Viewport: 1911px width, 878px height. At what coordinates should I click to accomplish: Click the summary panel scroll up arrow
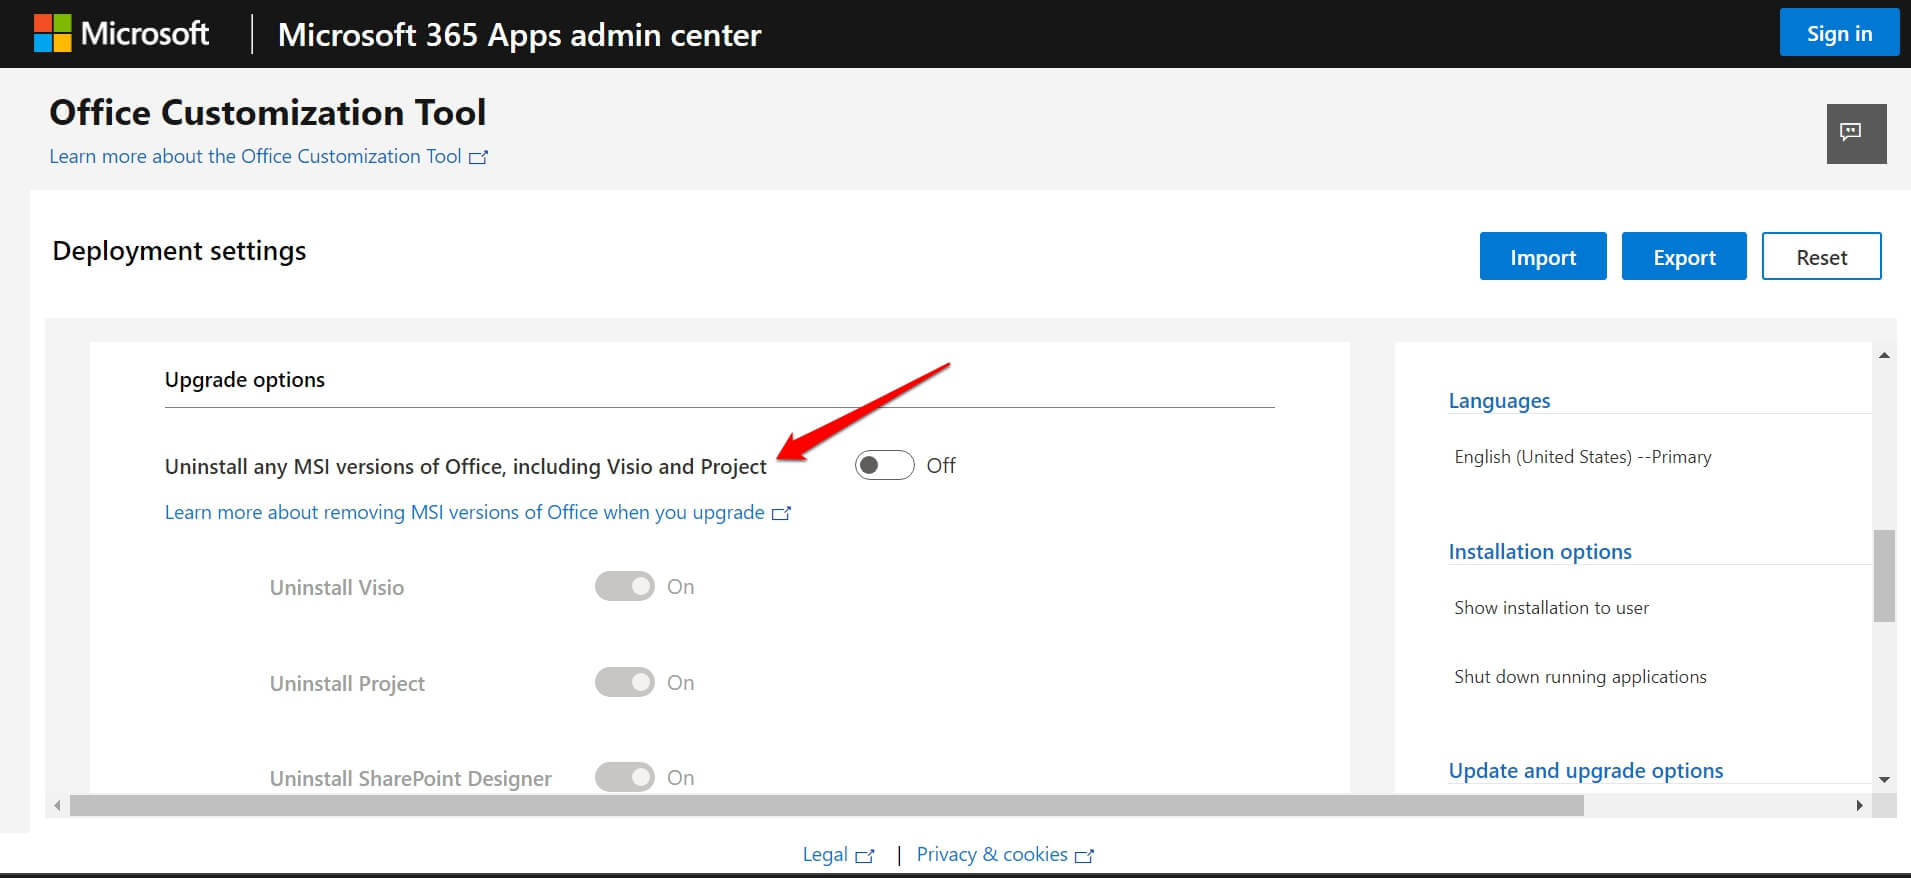(1884, 355)
